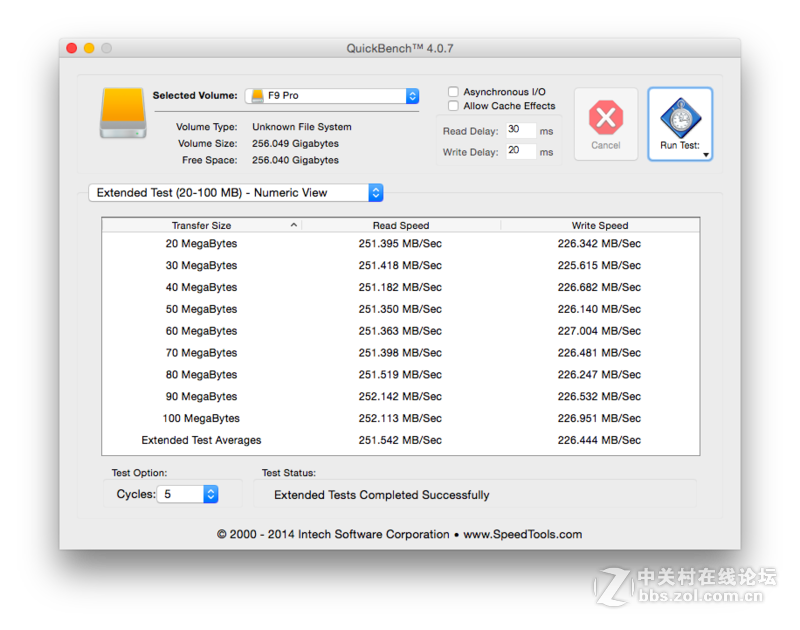Enable the Asynchronous I/O checkbox
Image resolution: width=800 pixels, height=630 pixels.
[453, 90]
